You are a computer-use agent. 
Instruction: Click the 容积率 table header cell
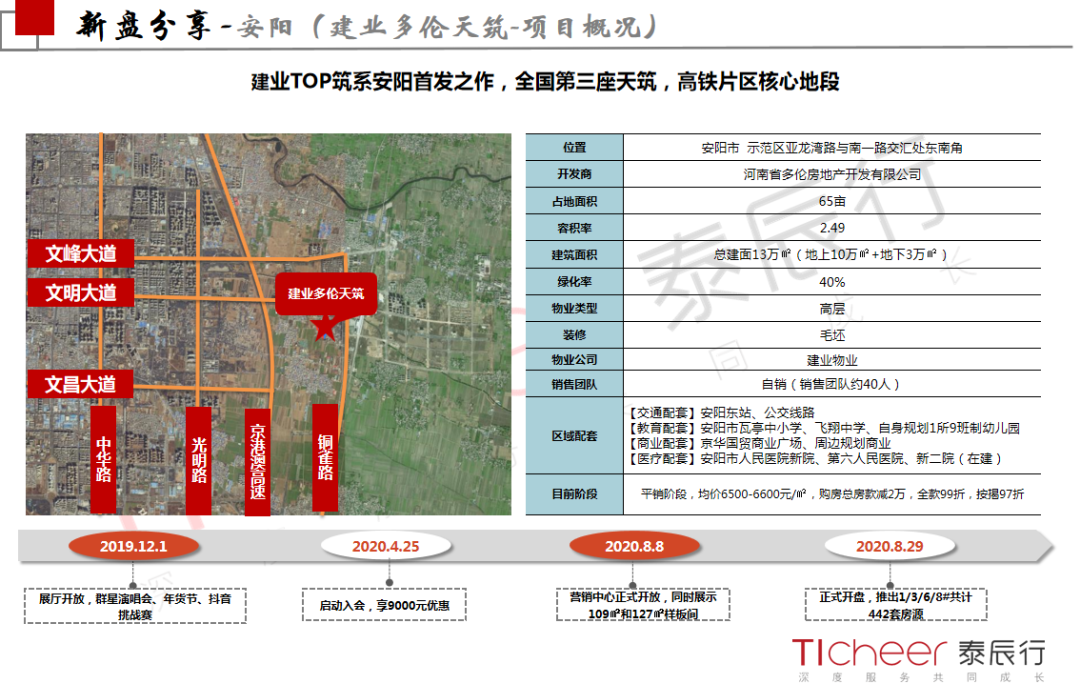pyautogui.click(x=574, y=228)
